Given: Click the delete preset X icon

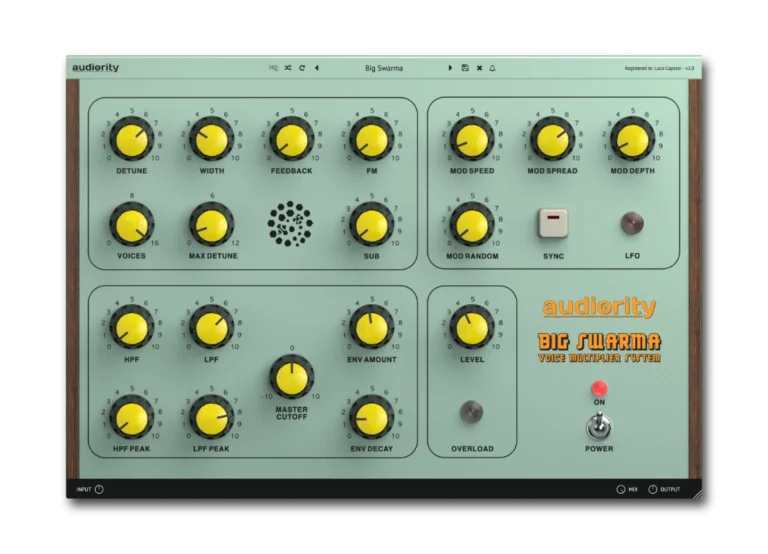Looking at the screenshot, I should coord(480,68).
